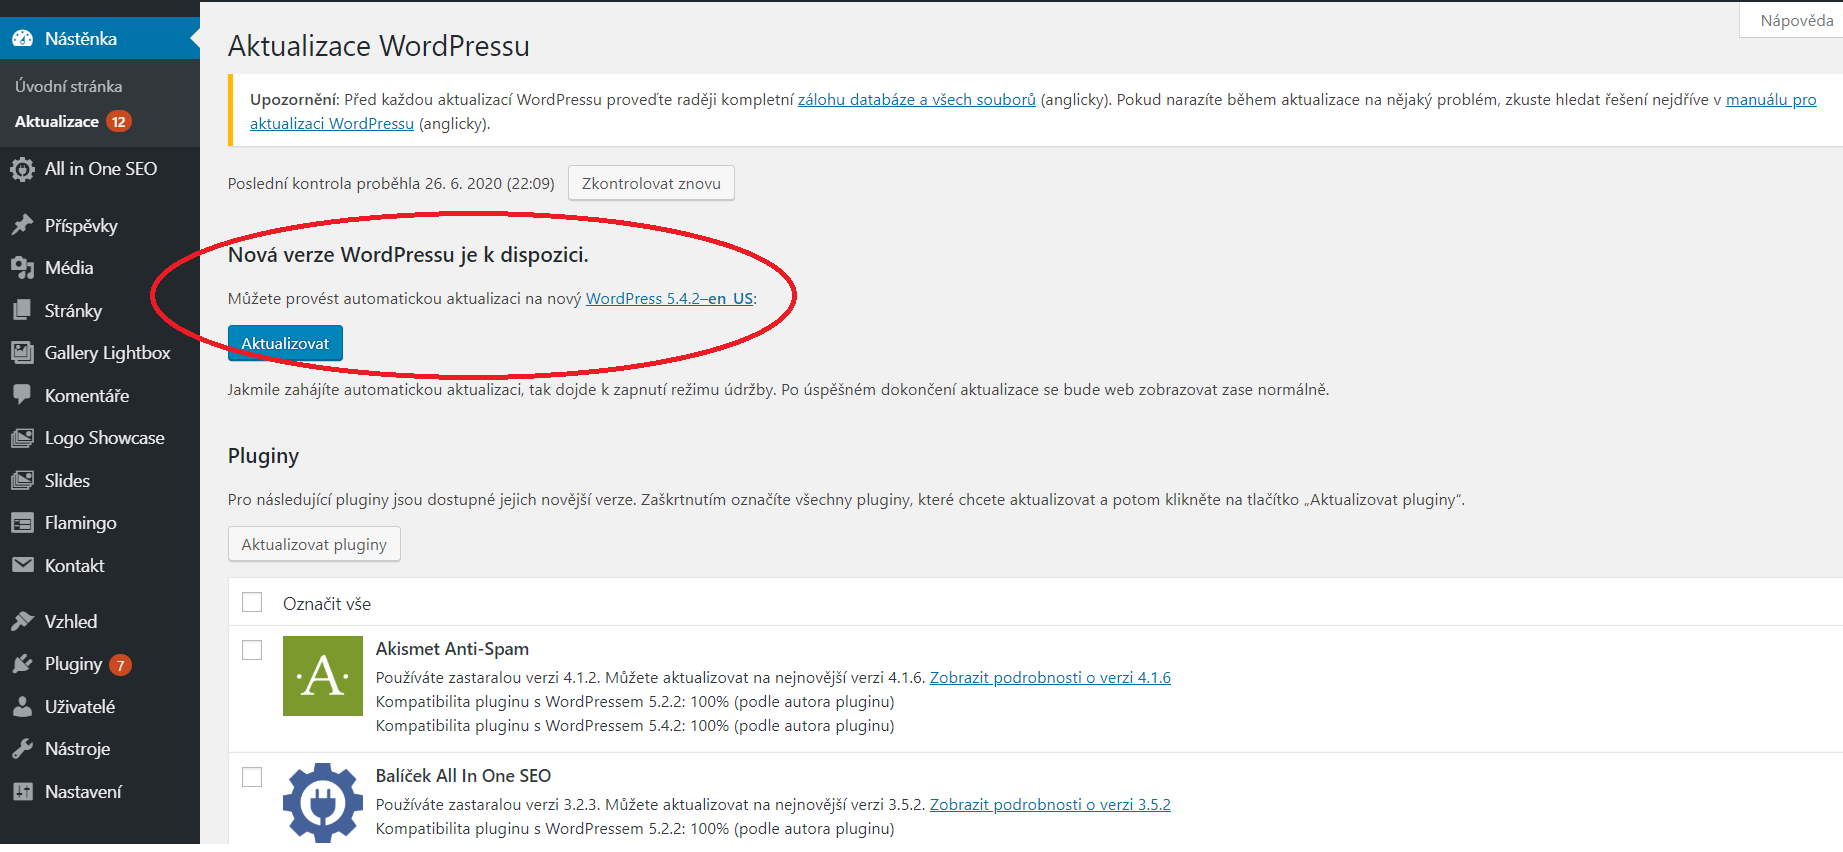Click the Nástroje wrench icon
The image size is (1843, 852).
coord(22,749)
